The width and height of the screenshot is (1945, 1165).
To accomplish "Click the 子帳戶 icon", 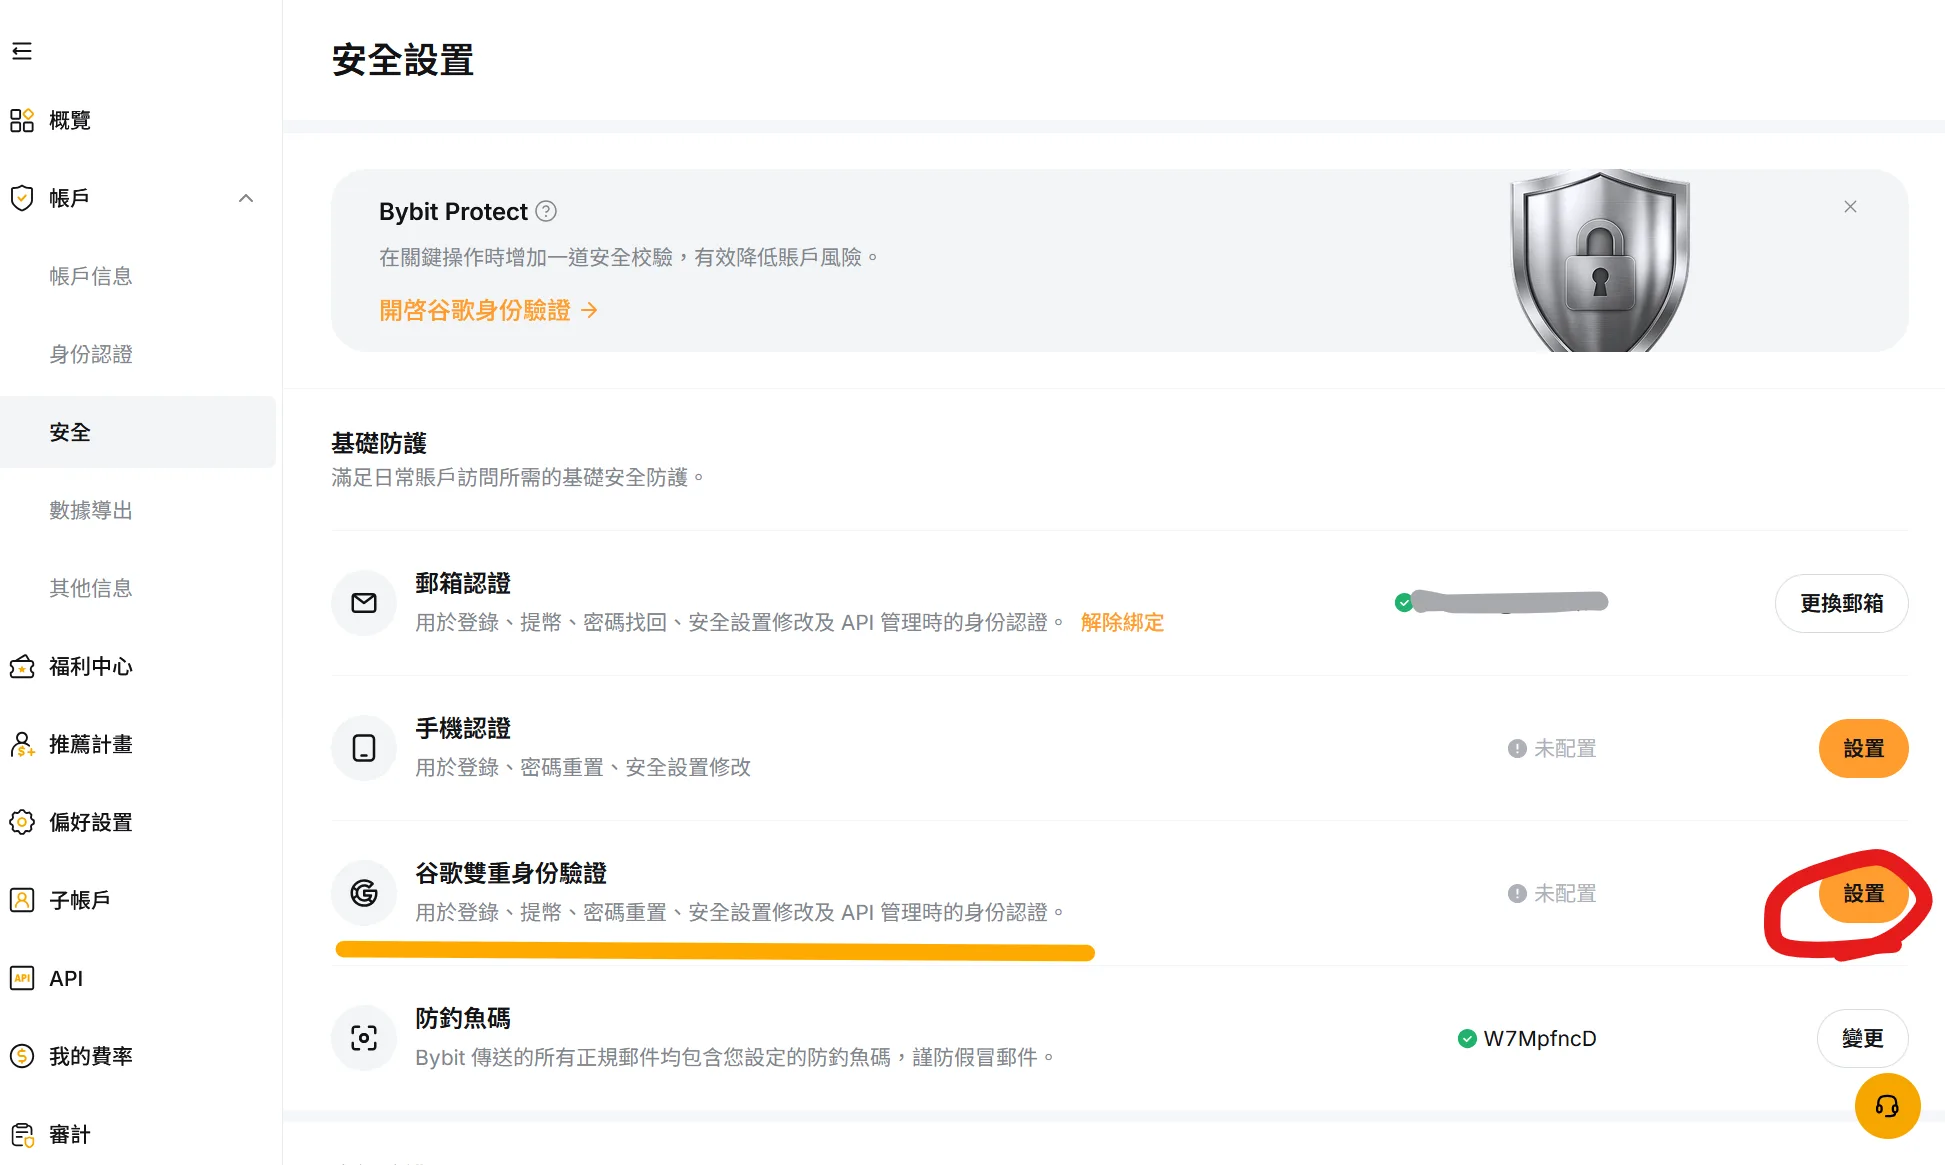I will [x=22, y=900].
